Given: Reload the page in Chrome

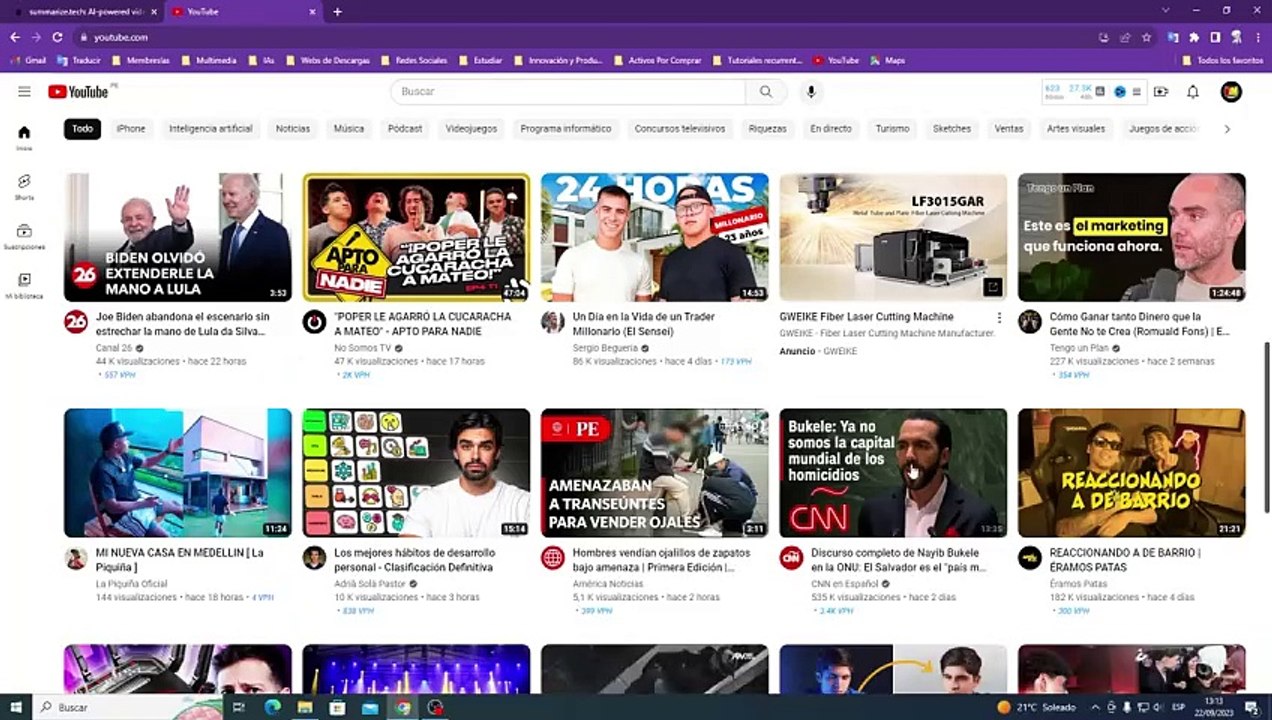Looking at the screenshot, I should (57, 37).
